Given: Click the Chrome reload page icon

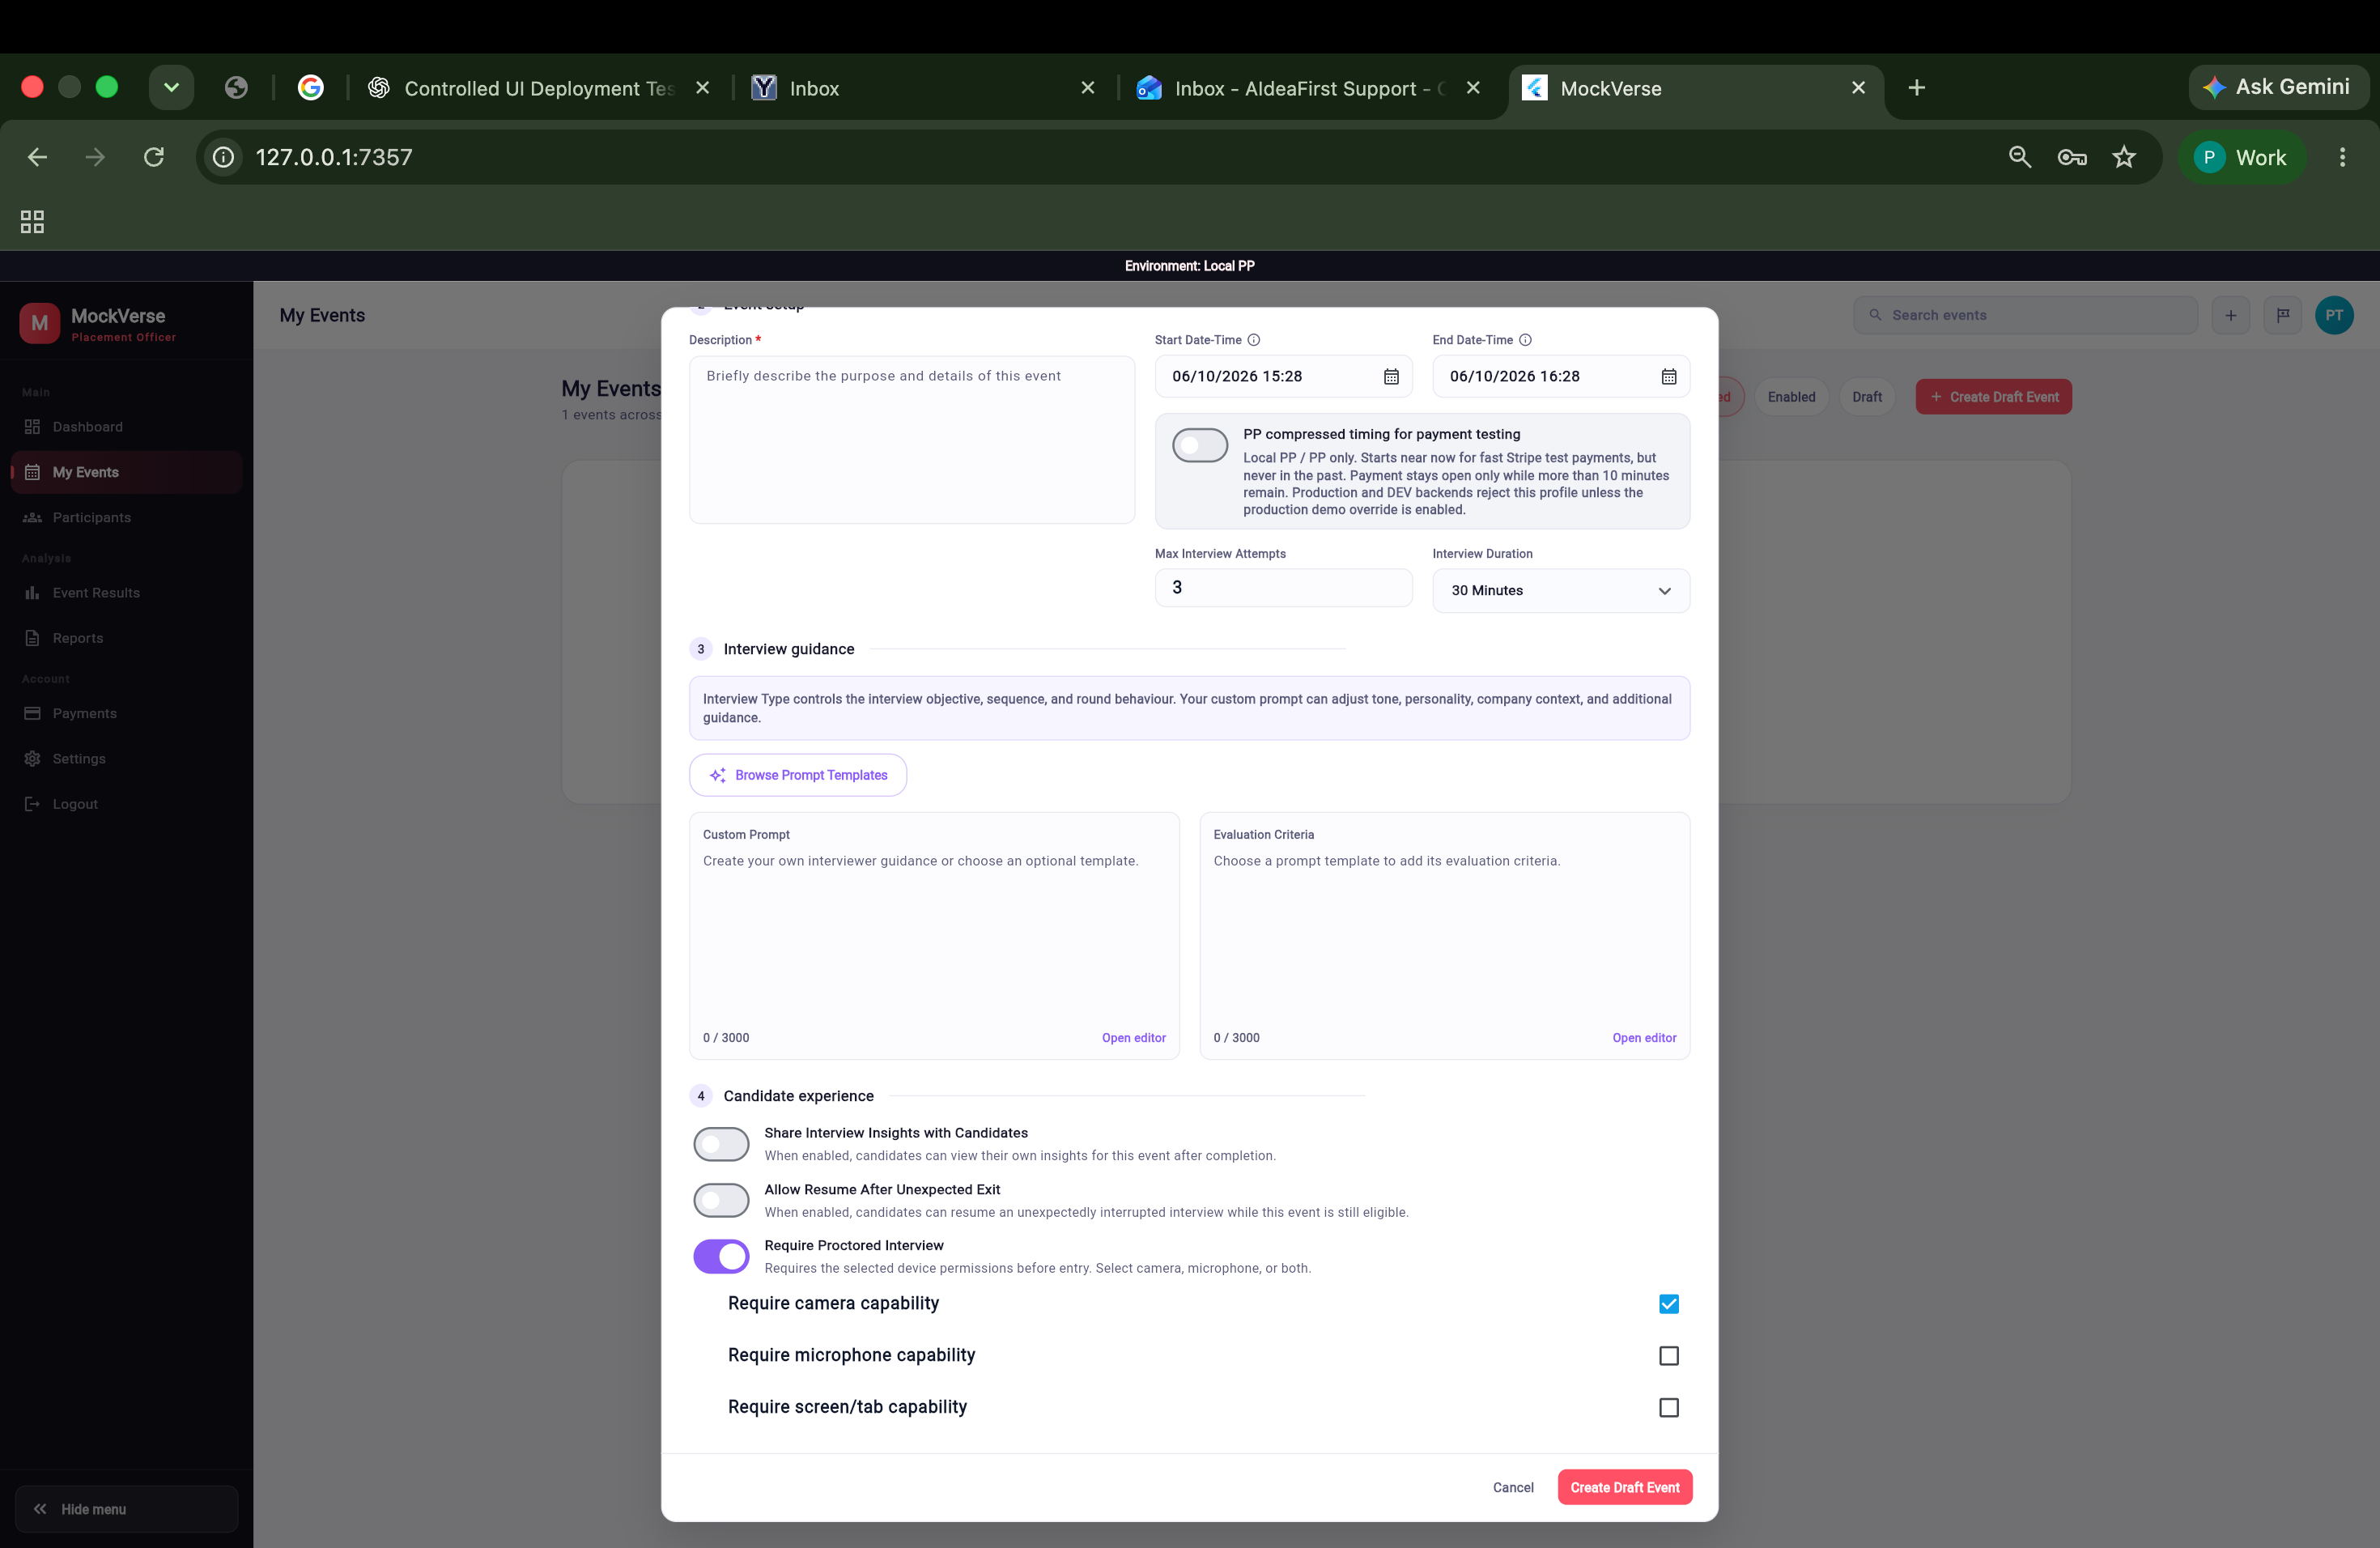Looking at the screenshot, I should 153,157.
